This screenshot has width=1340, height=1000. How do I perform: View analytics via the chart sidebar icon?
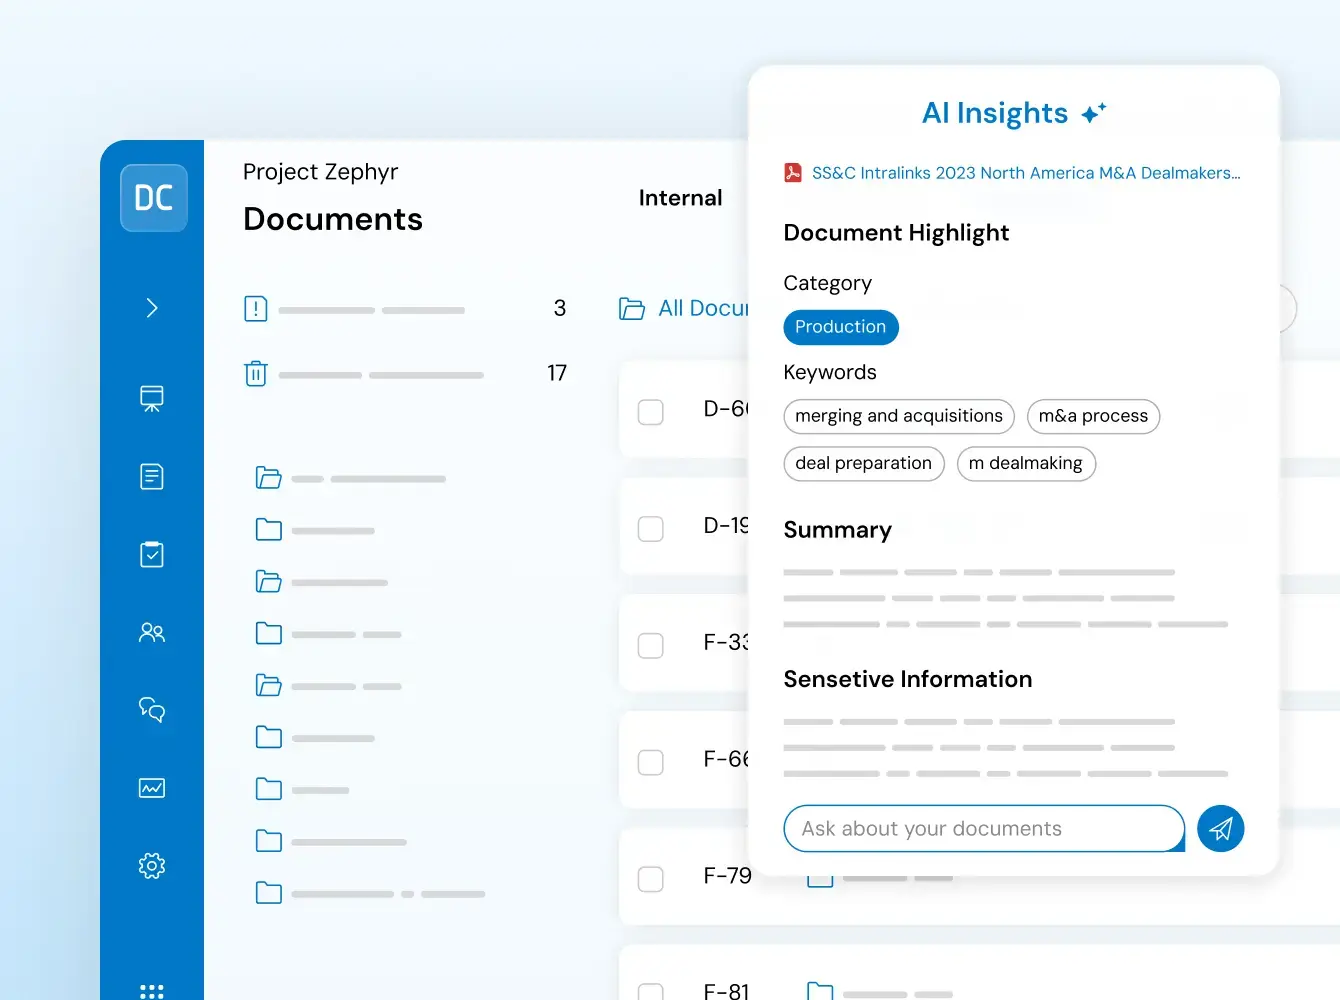(x=152, y=788)
